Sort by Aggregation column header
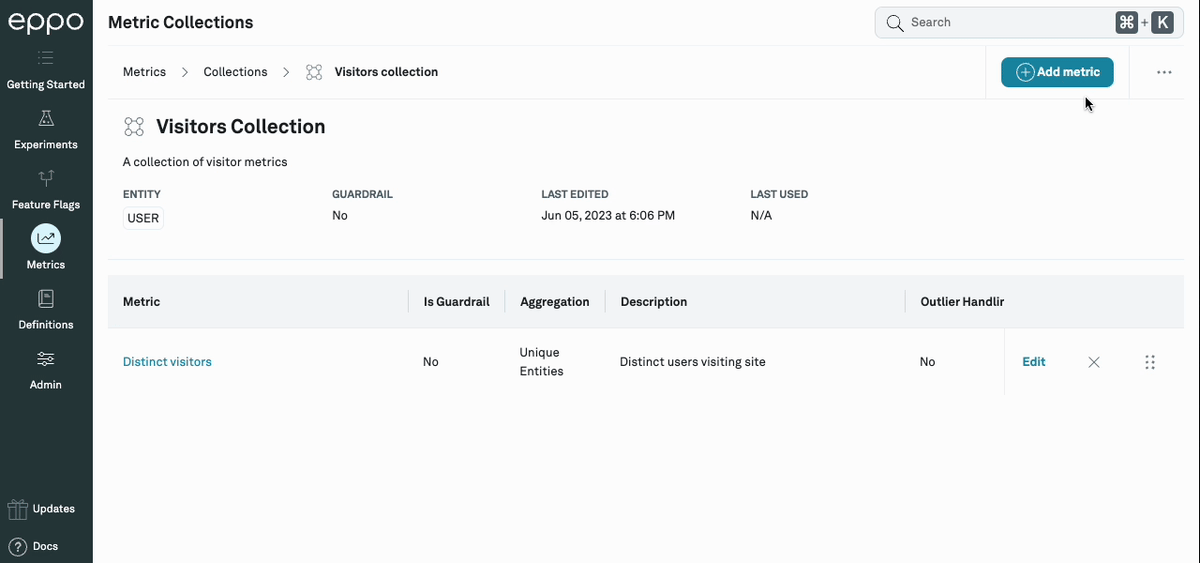 pyautogui.click(x=554, y=301)
